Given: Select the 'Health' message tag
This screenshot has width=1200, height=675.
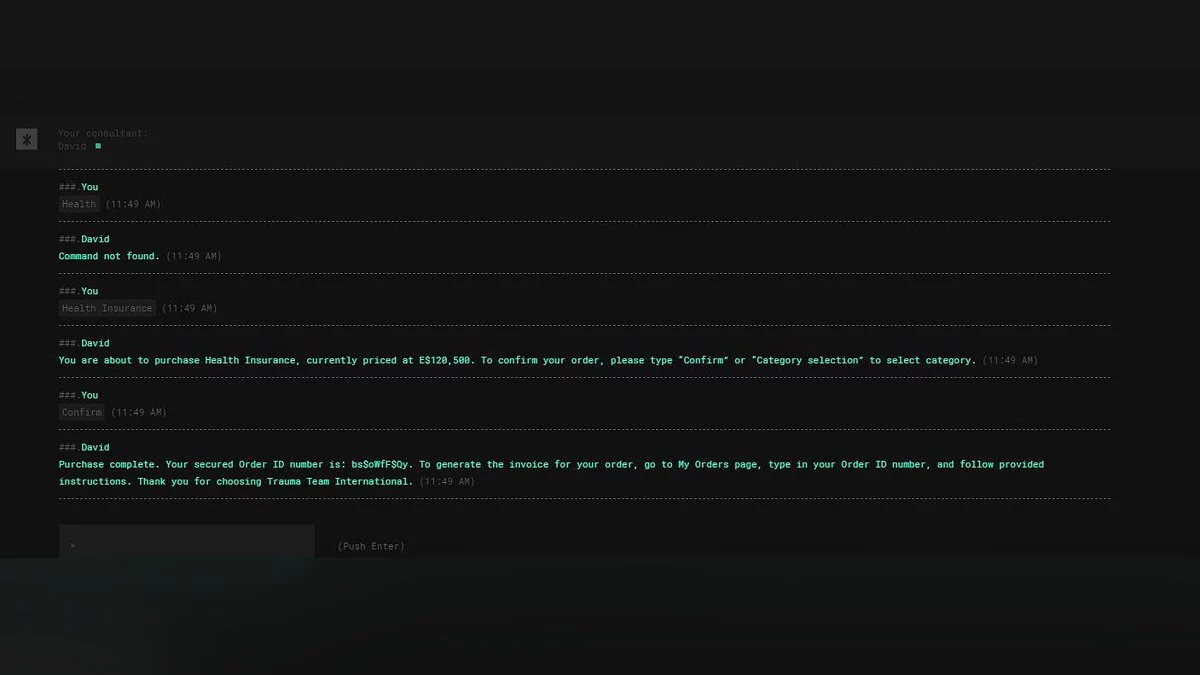Looking at the screenshot, I should pos(79,204).
